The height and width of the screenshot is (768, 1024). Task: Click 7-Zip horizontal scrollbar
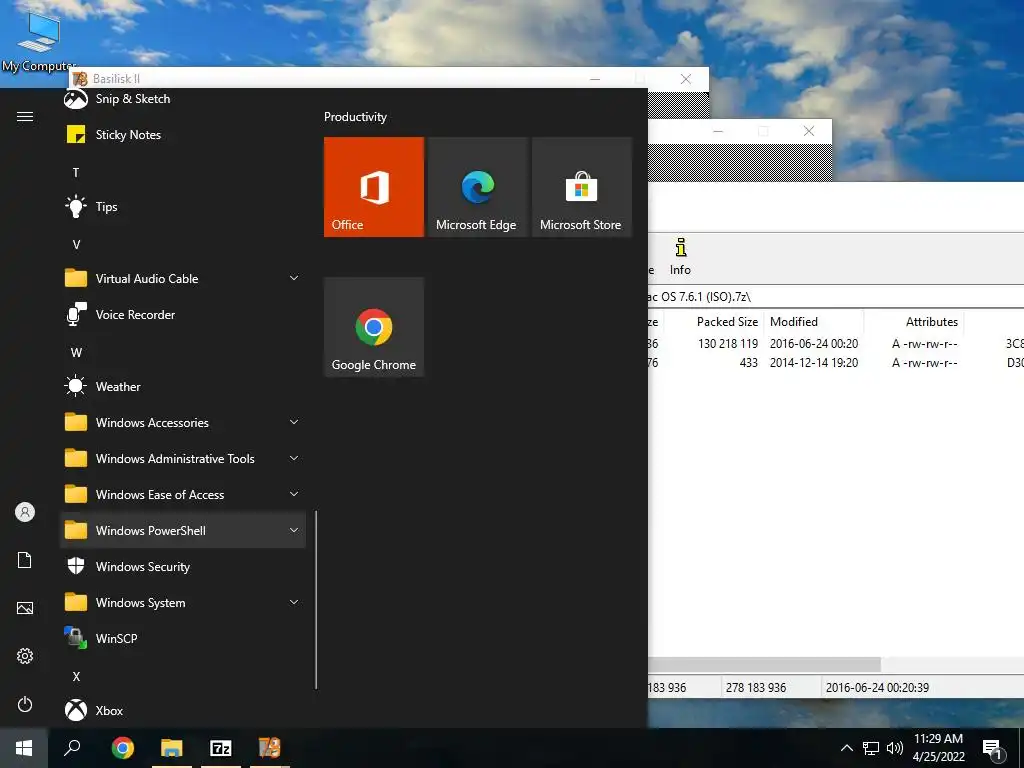pos(764,665)
